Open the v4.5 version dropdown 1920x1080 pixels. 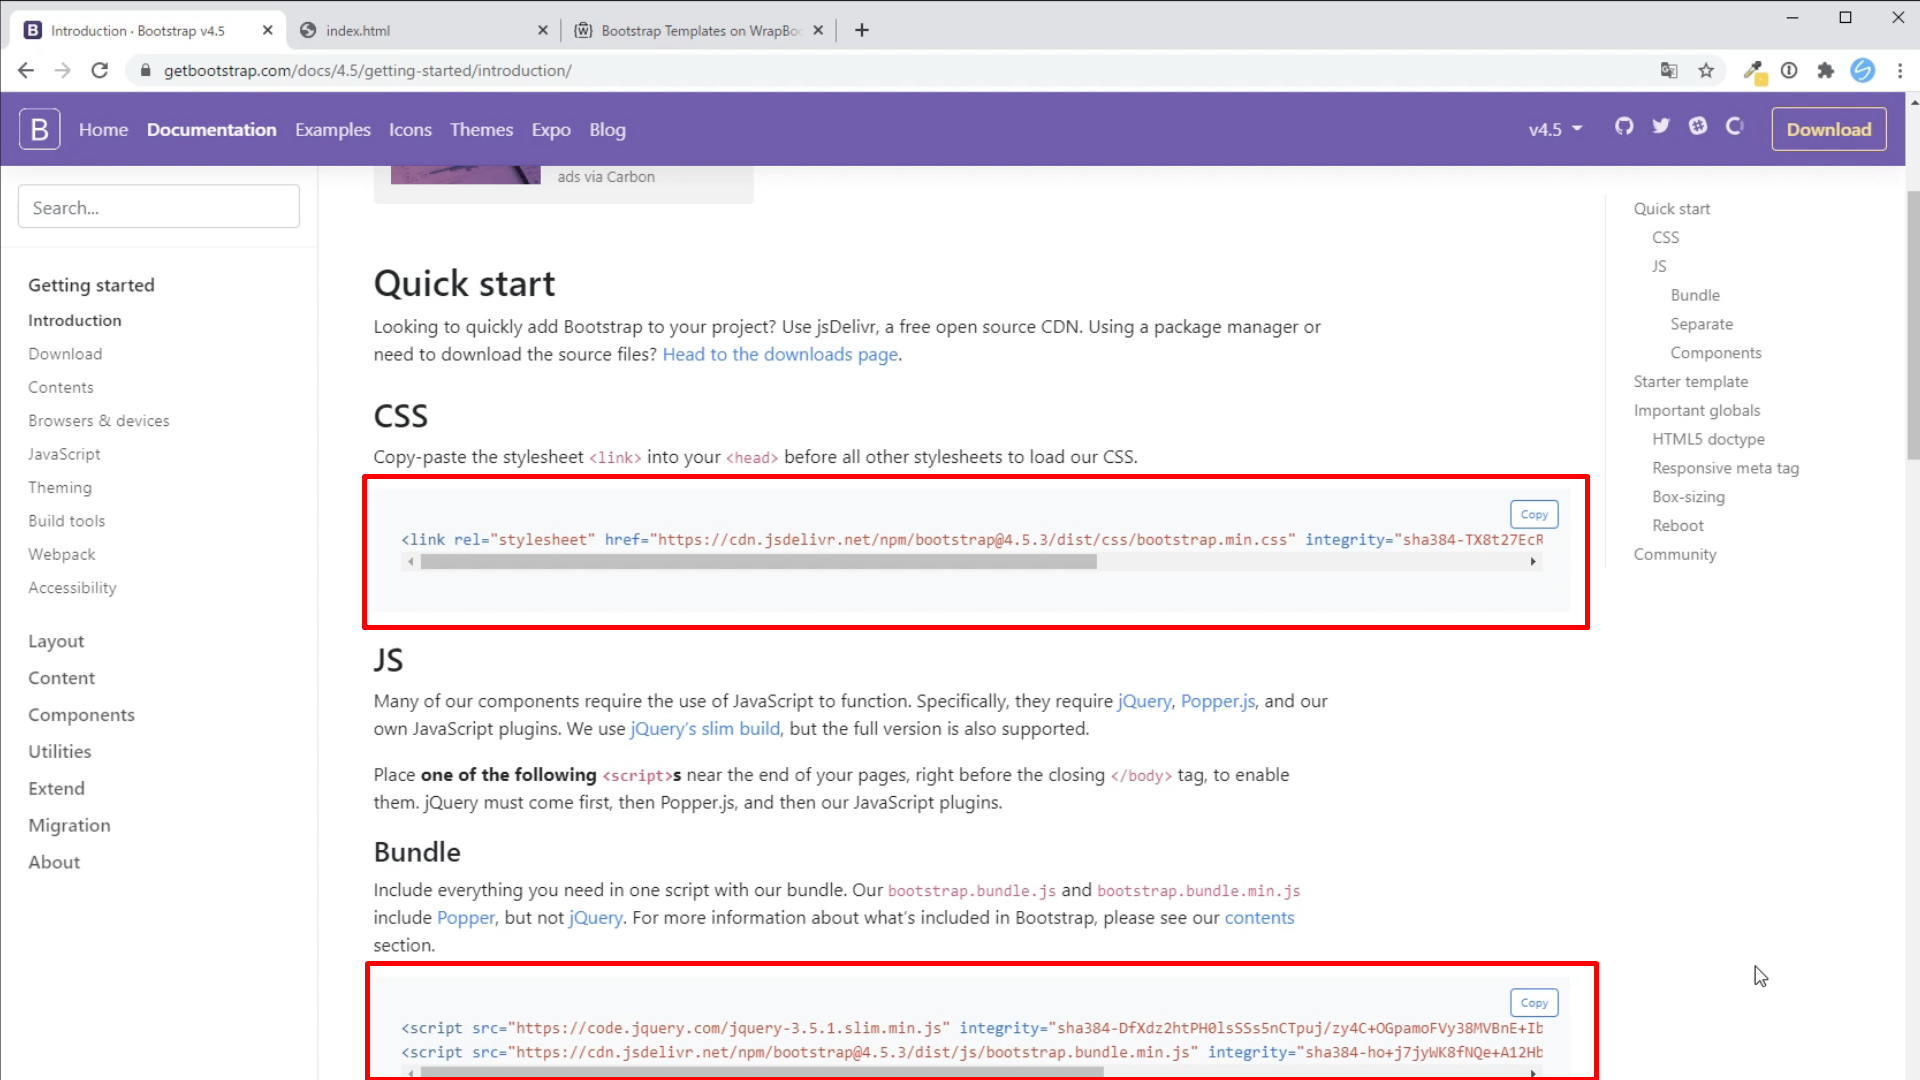pyautogui.click(x=1555, y=129)
